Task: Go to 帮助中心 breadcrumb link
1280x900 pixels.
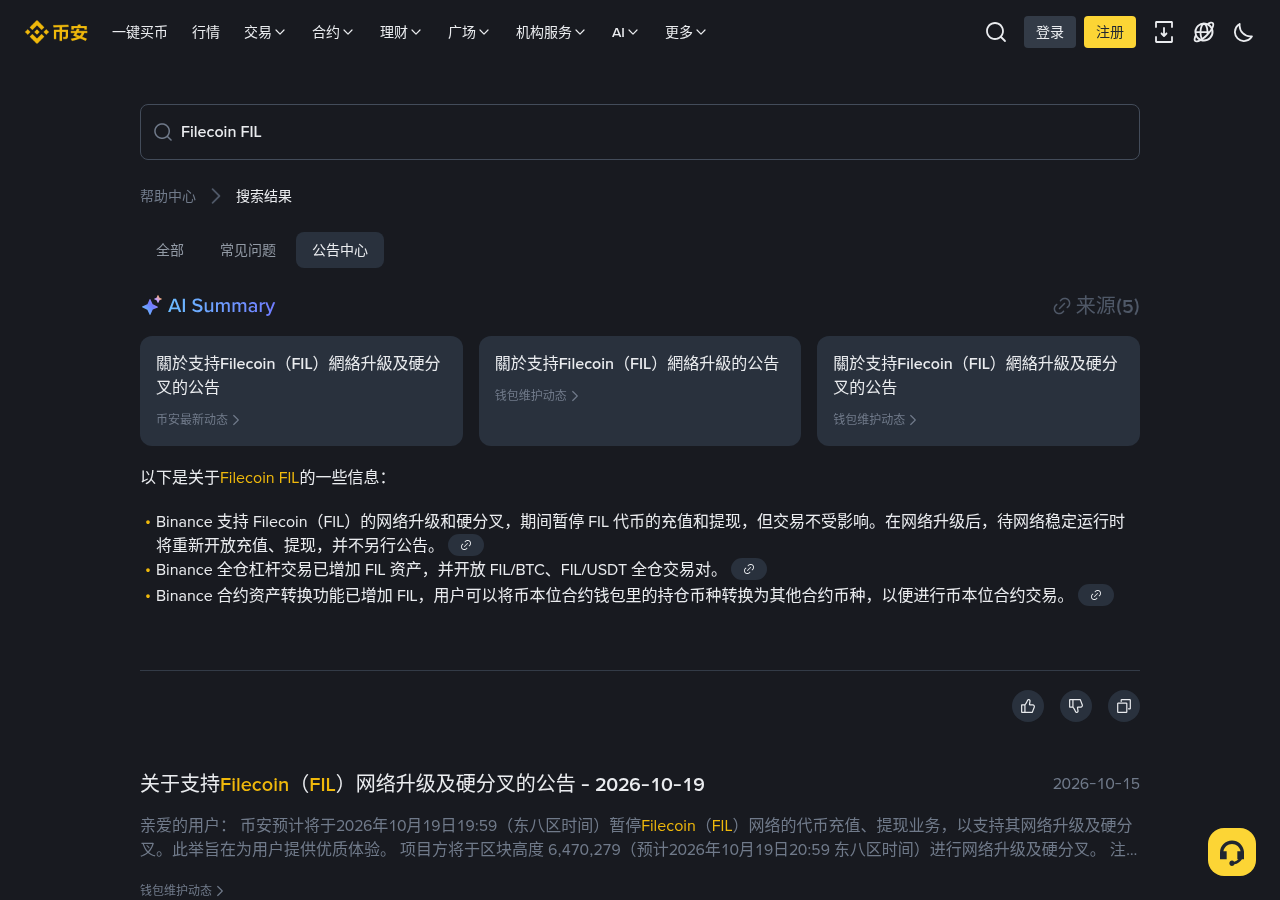Action: (x=168, y=196)
